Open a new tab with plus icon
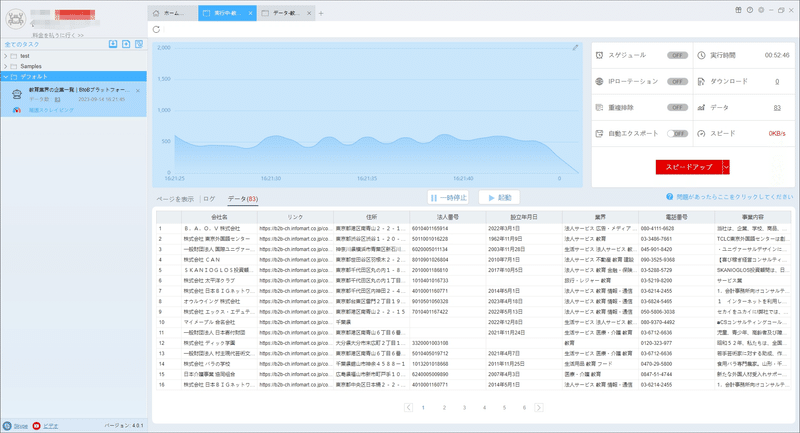The width and height of the screenshot is (800, 433). (321, 13)
